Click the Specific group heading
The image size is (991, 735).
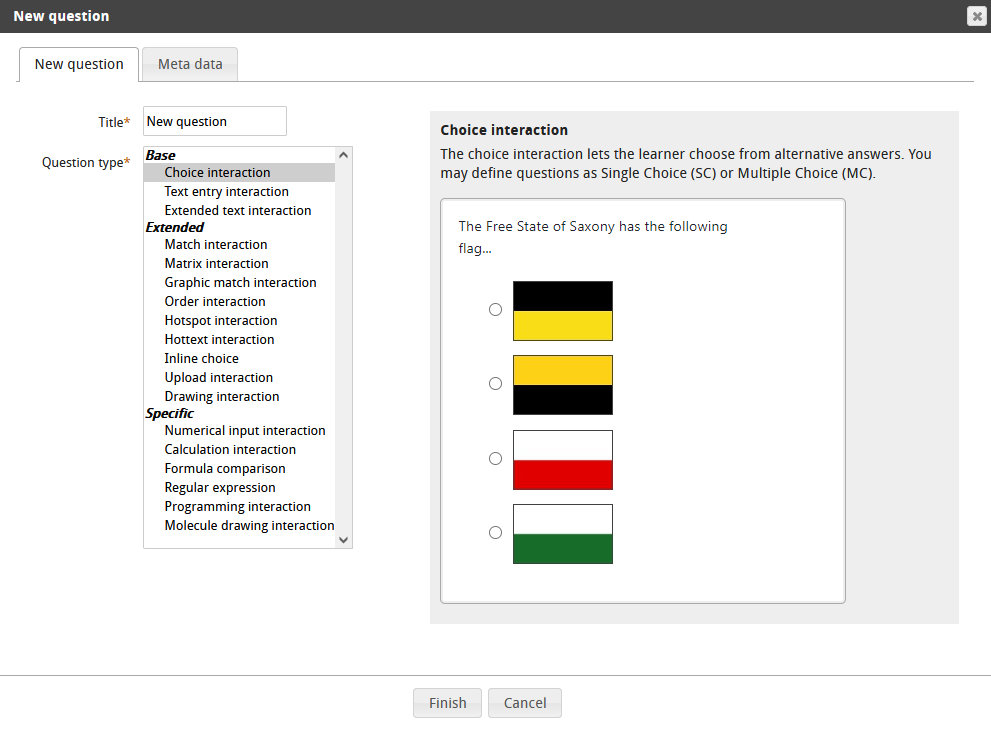[169, 413]
